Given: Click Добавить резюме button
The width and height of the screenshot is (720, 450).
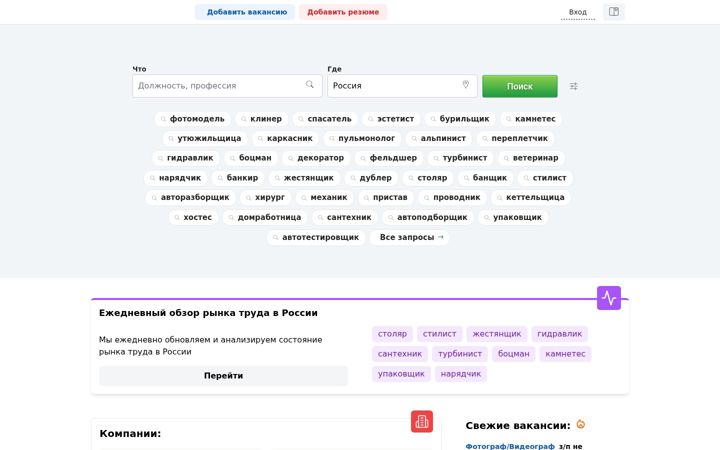Looking at the screenshot, I should click(343, 12).
